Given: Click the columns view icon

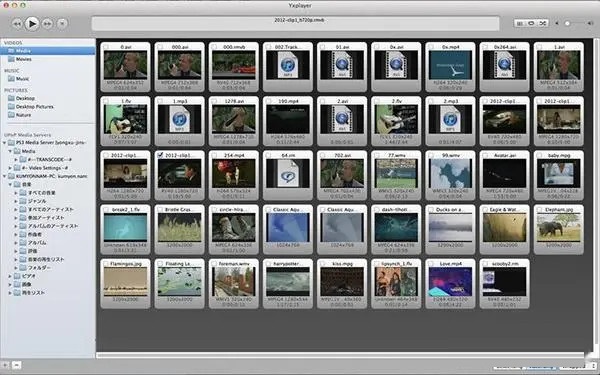Looking at the screenshot, I should [x=520, y=23].
